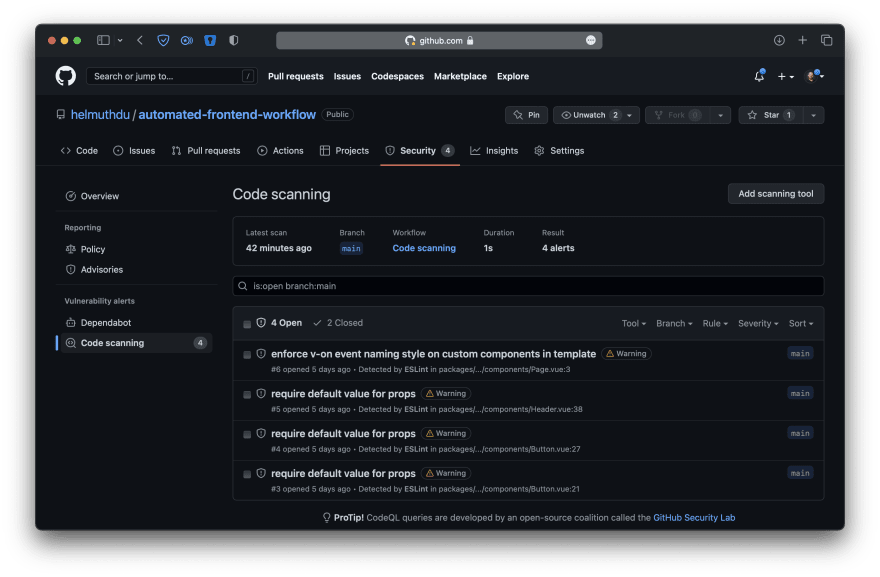Show the 2 Closed alerts

pyautogui.click(x=338, y=323)
